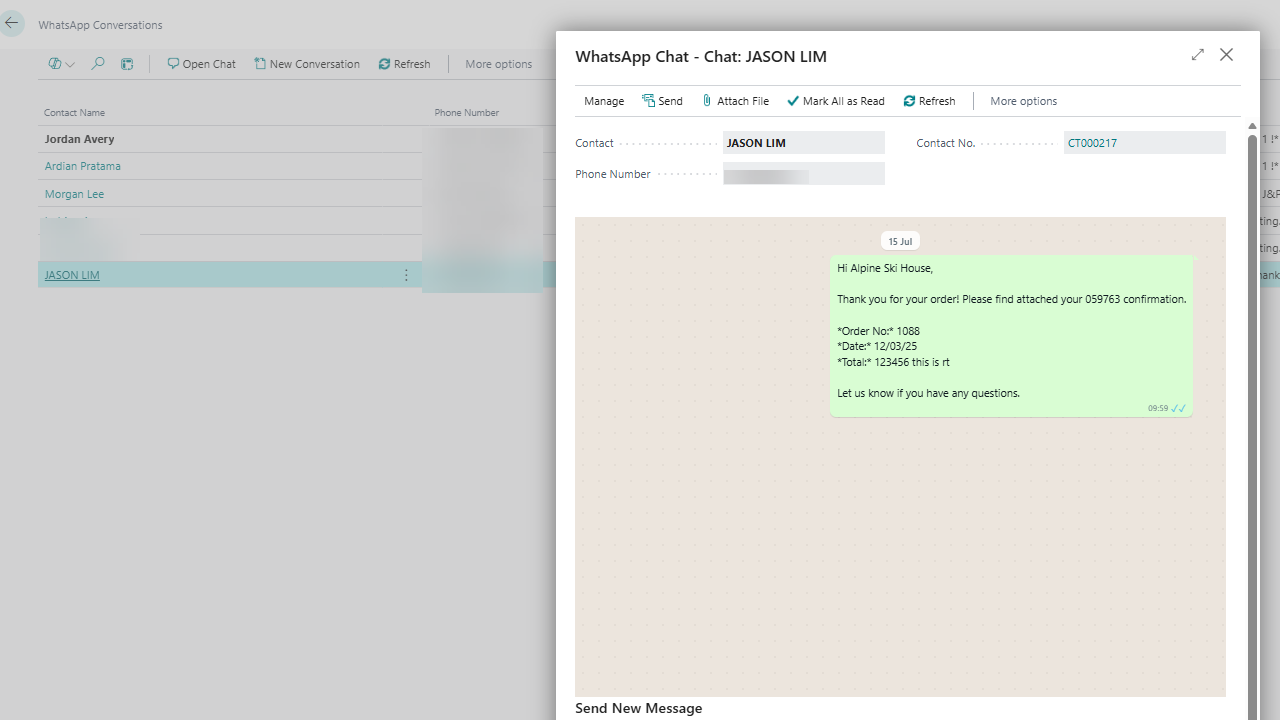Image resolution: width=1280 pixels, height=720 pixels.
Task: Open the Ardian Pratama contact link
Action: pyautogui.click(x=83, y=166)
